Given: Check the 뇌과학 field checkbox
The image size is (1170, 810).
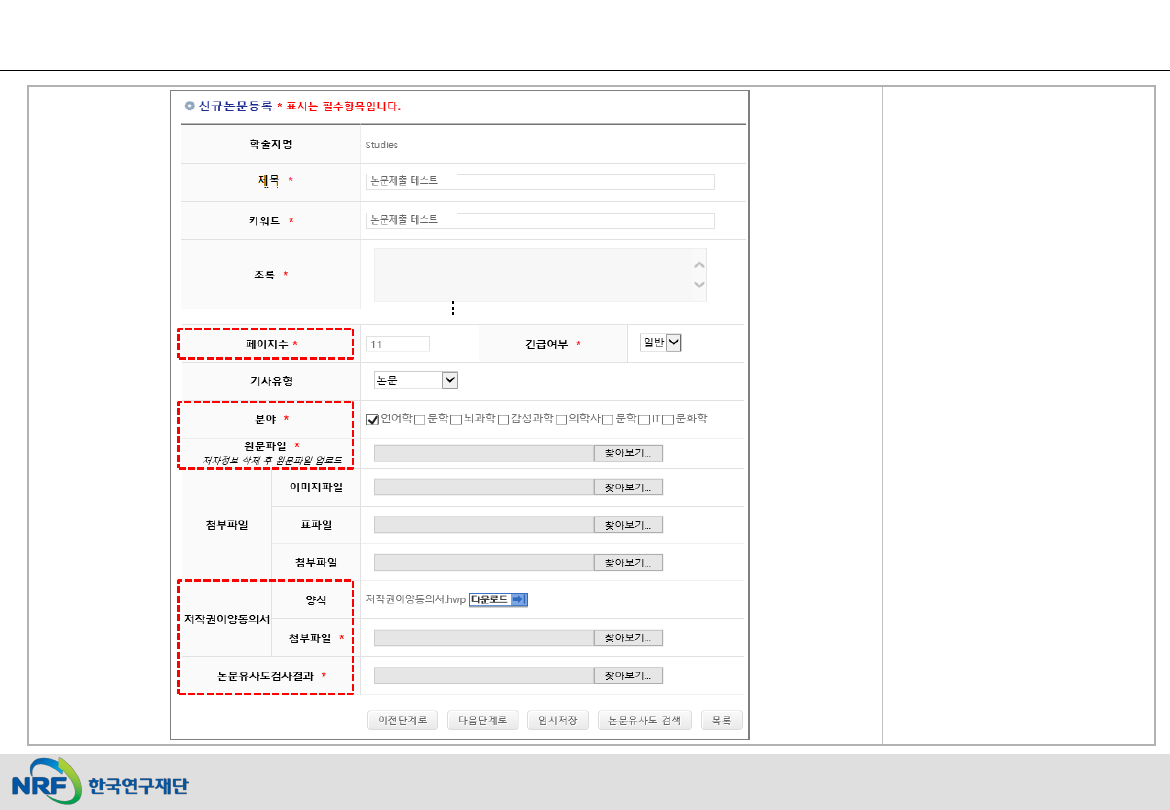Looking at the screenshot, I should point(456,419).
